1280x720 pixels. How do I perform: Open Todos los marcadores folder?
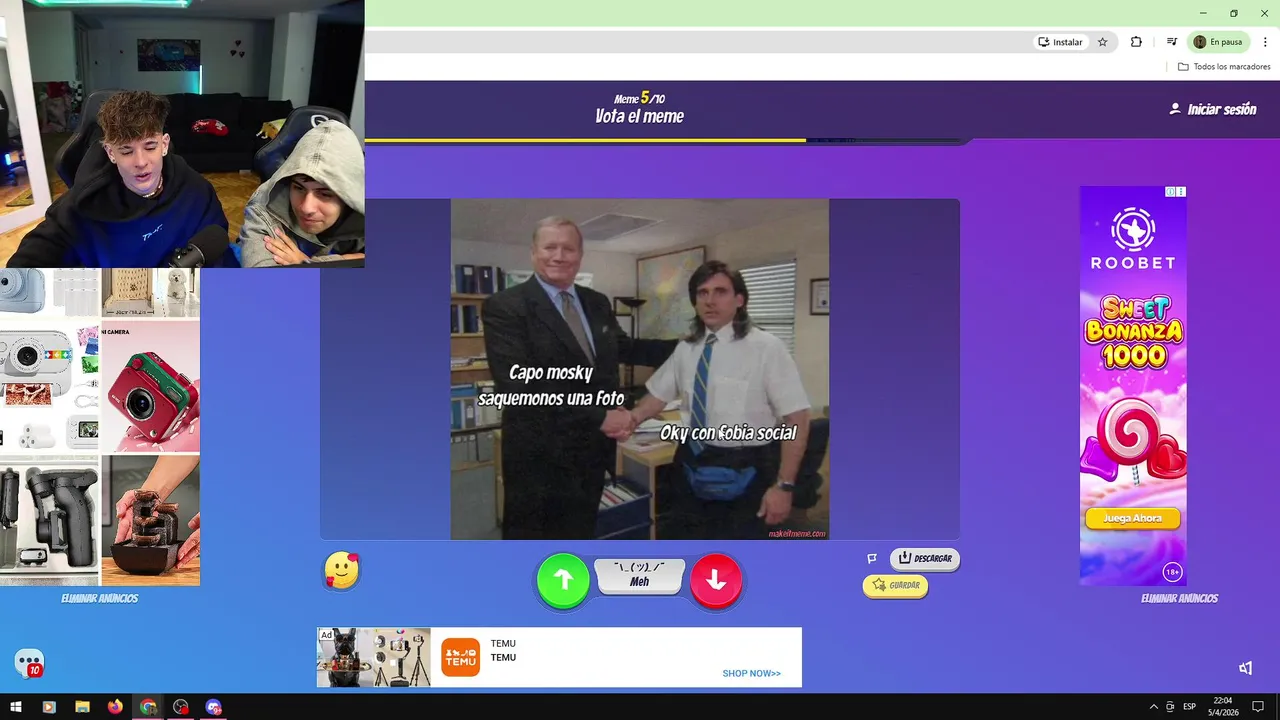click(1224, 67)
